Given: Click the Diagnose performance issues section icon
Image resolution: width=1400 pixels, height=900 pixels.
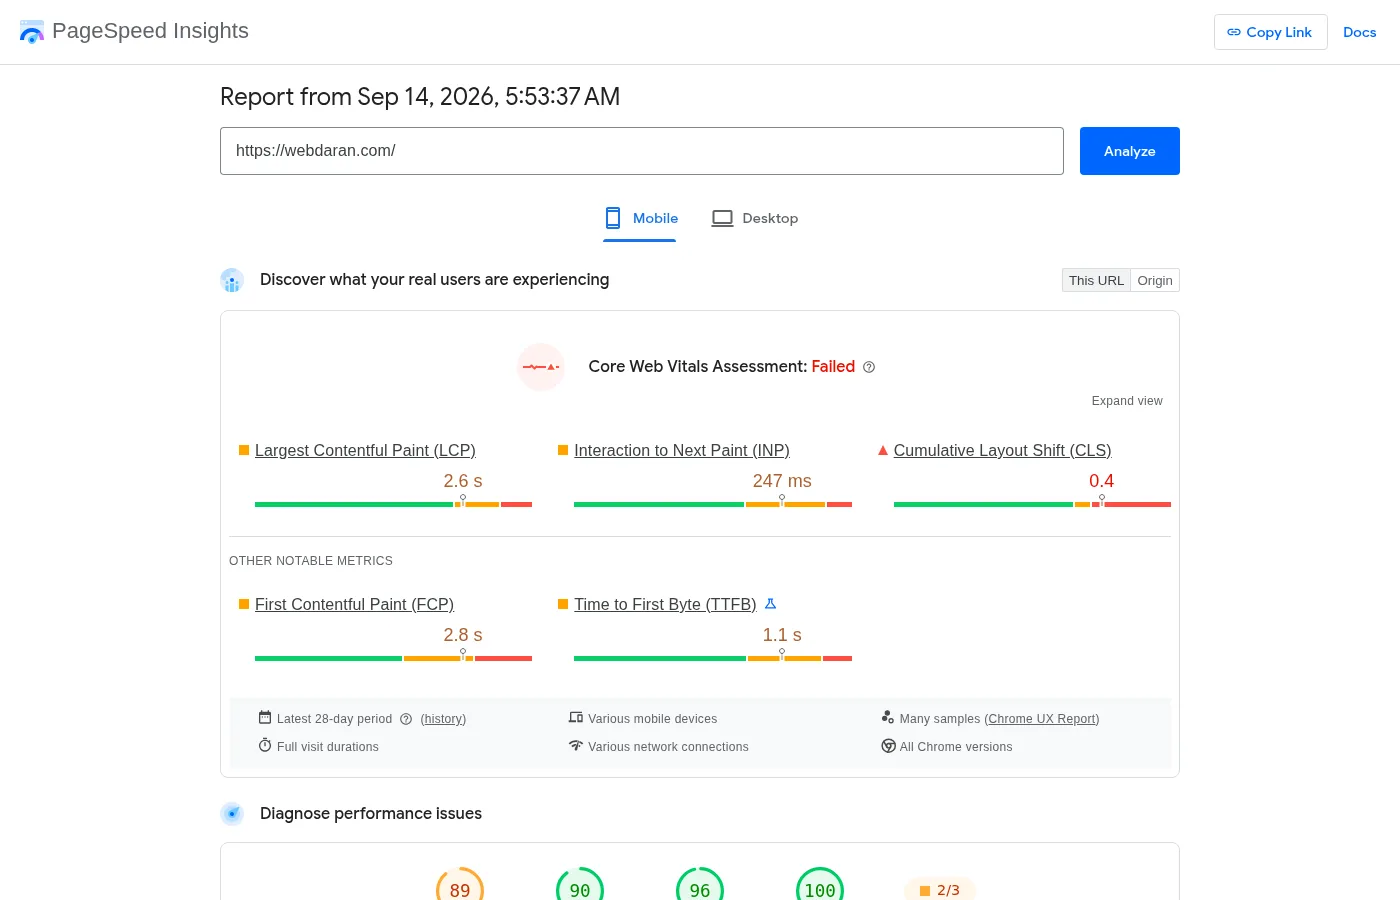Looking at the screenshot, I should pyautogui.click(x=232, y=813).
